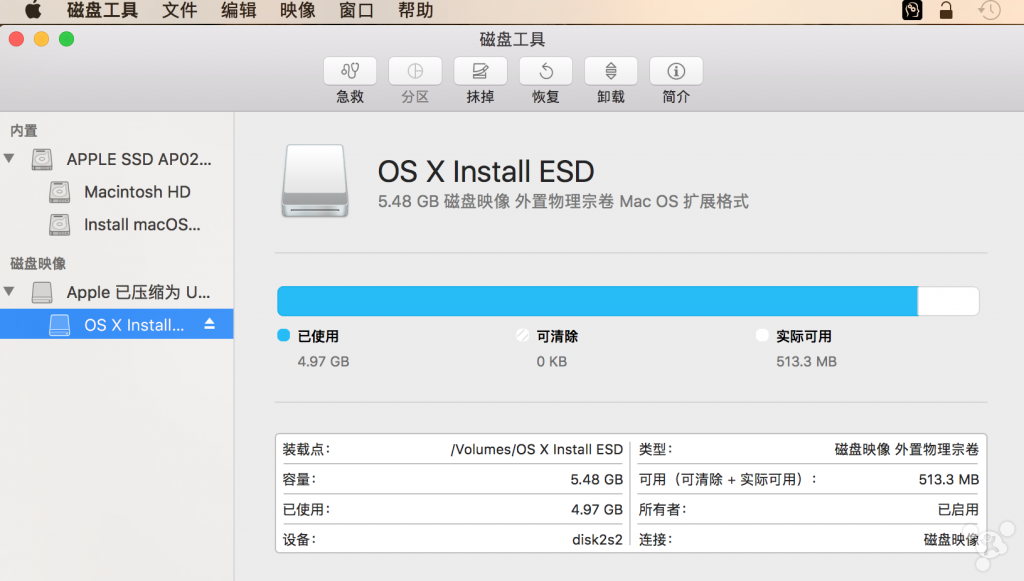Open Time Machine menu bar icon

click(989, 10)
